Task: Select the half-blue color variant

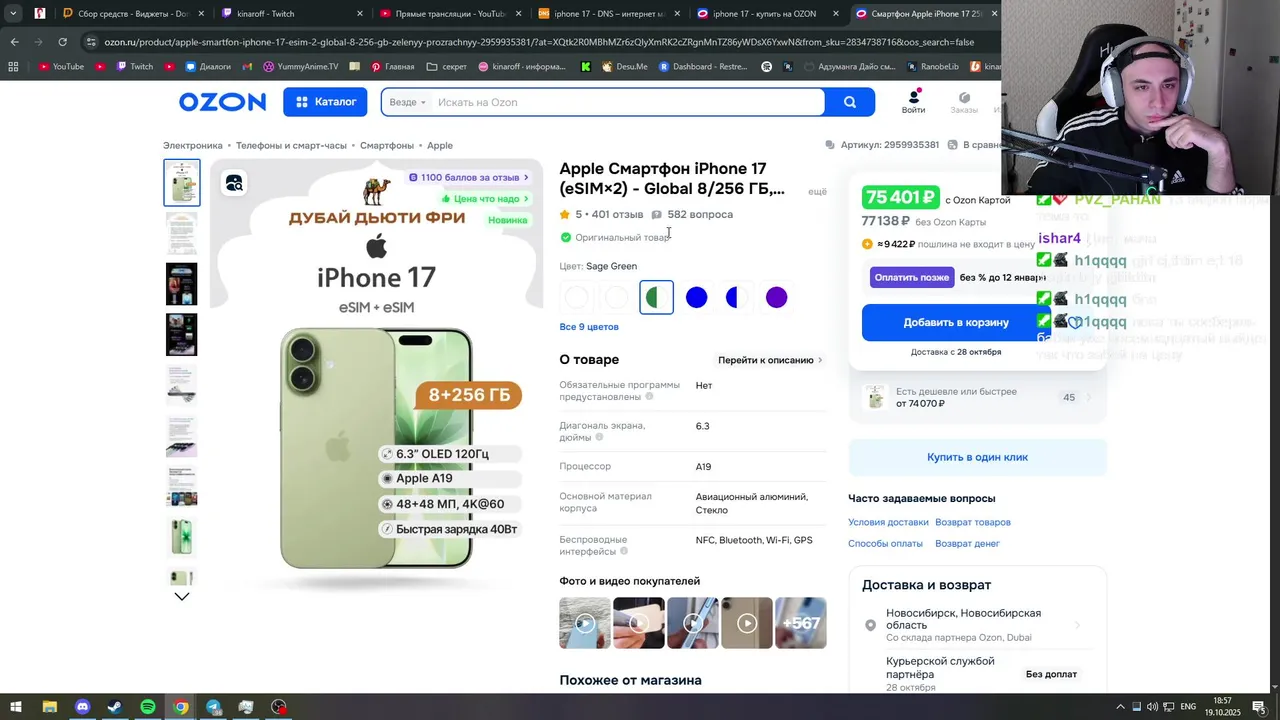Action: tap(737, 297)
